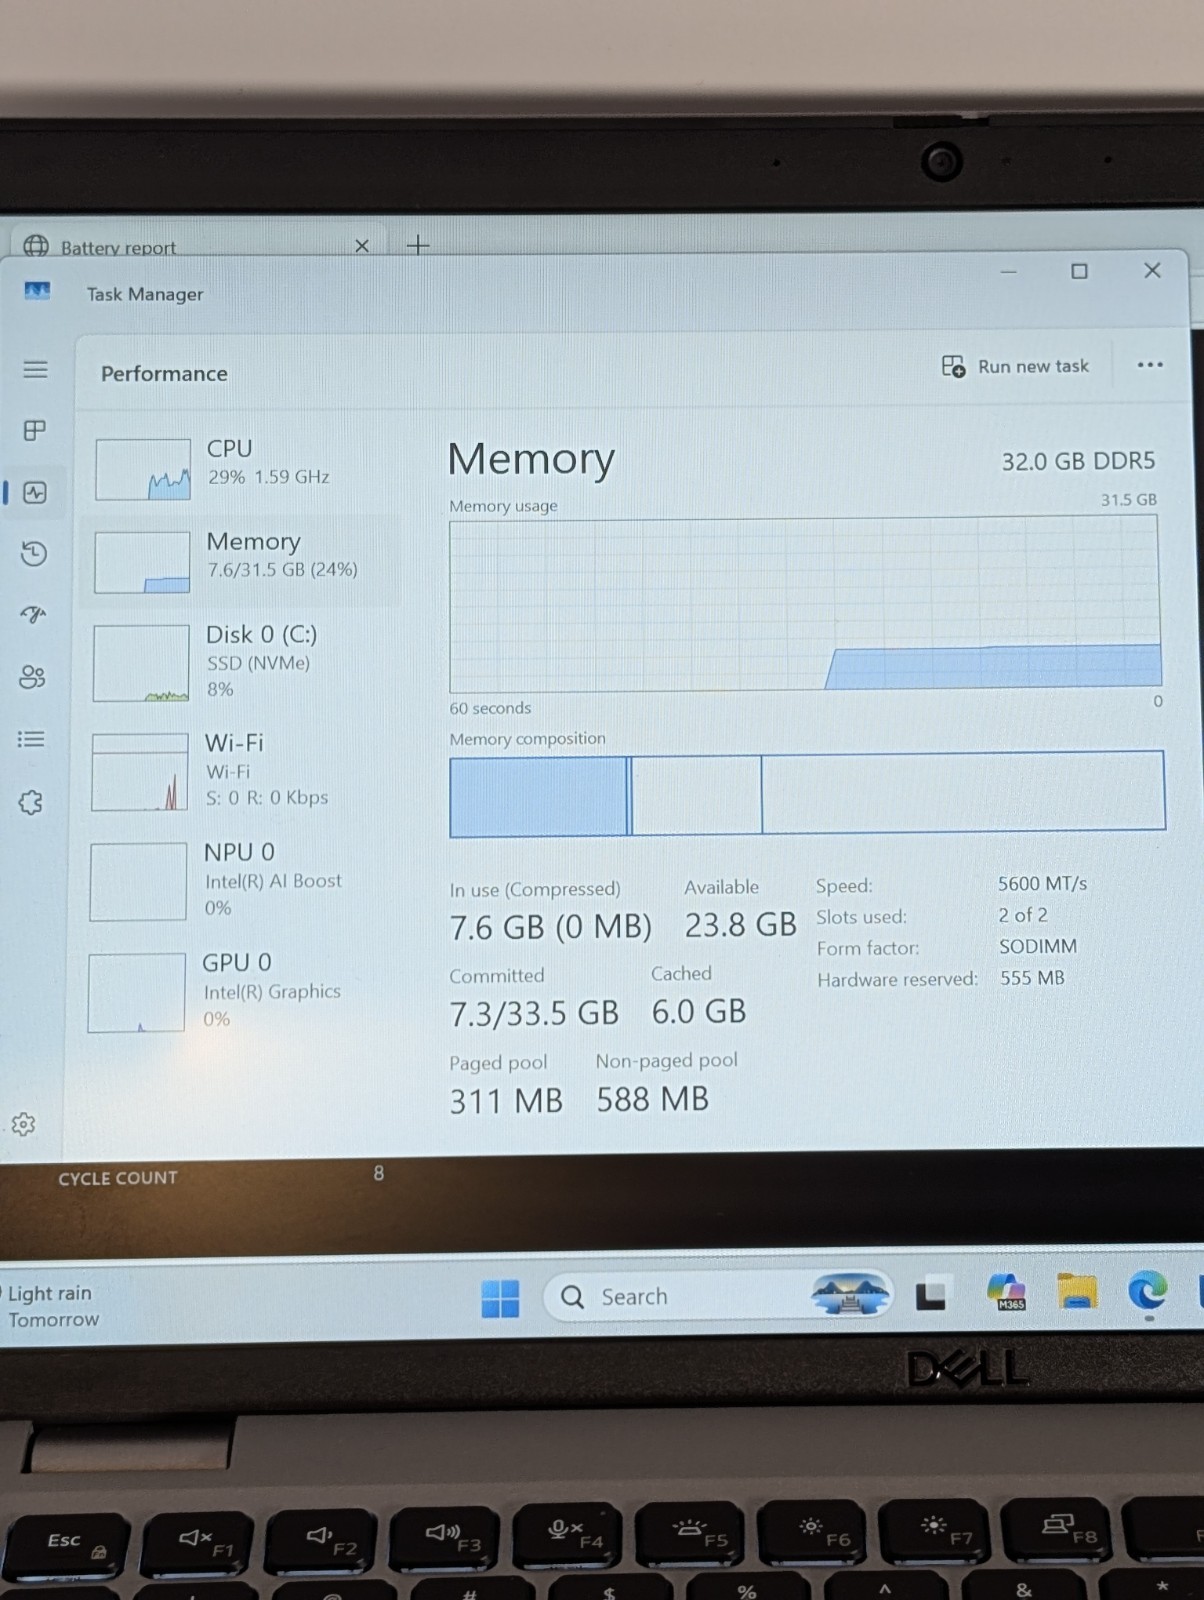Open the Light rain weather widget
This screenshot has width=1204, height=1600.
[x=52, y=1306]
